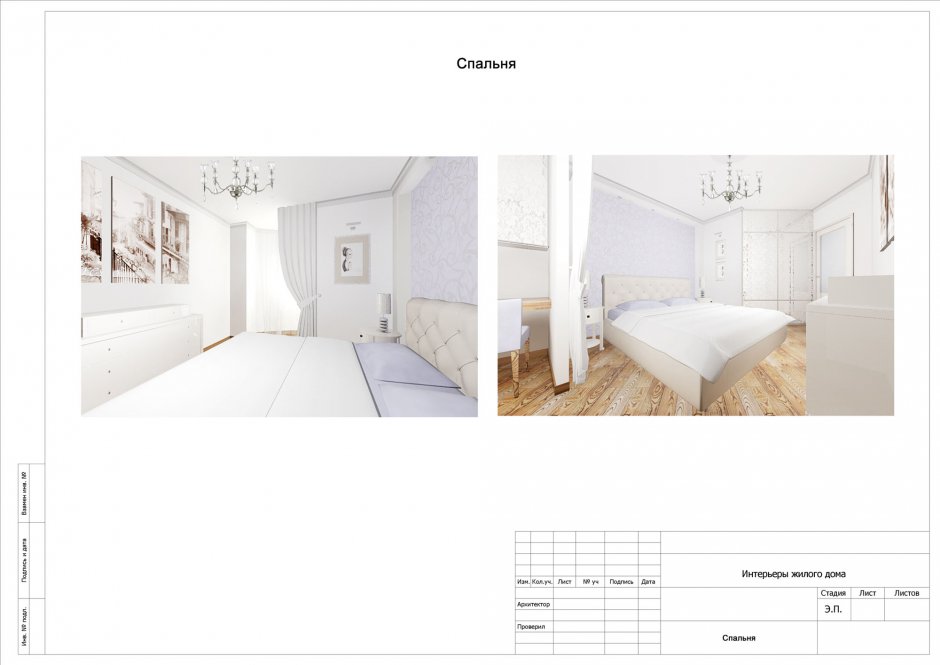This screenshot has width=940, height=665.
Task: Click the white dresser in the left render
Action: point(140,350)
